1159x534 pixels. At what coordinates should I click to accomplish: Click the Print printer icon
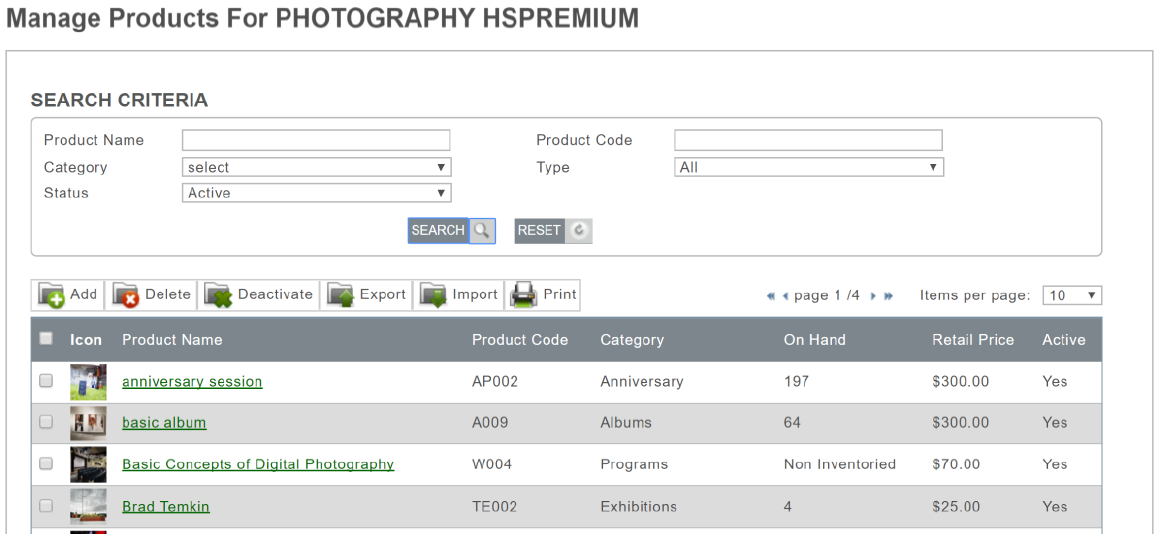[524, 295]
